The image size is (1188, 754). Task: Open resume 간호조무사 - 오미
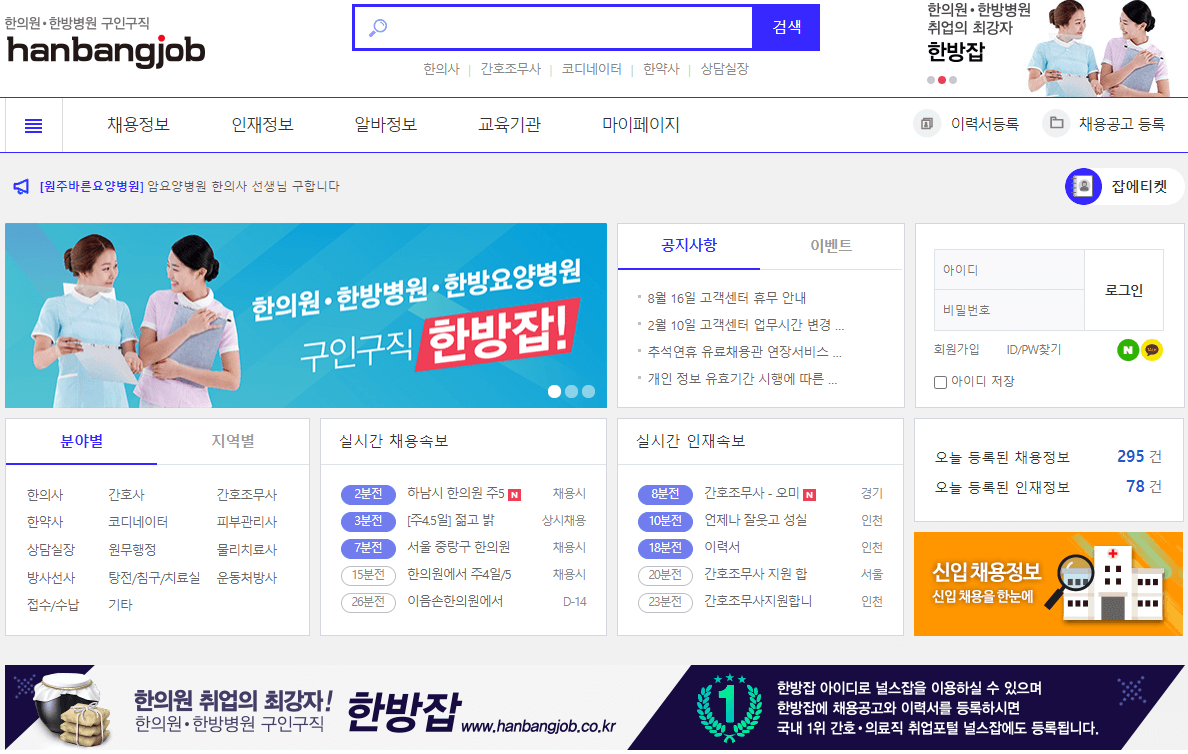click(x=752, y=493)
